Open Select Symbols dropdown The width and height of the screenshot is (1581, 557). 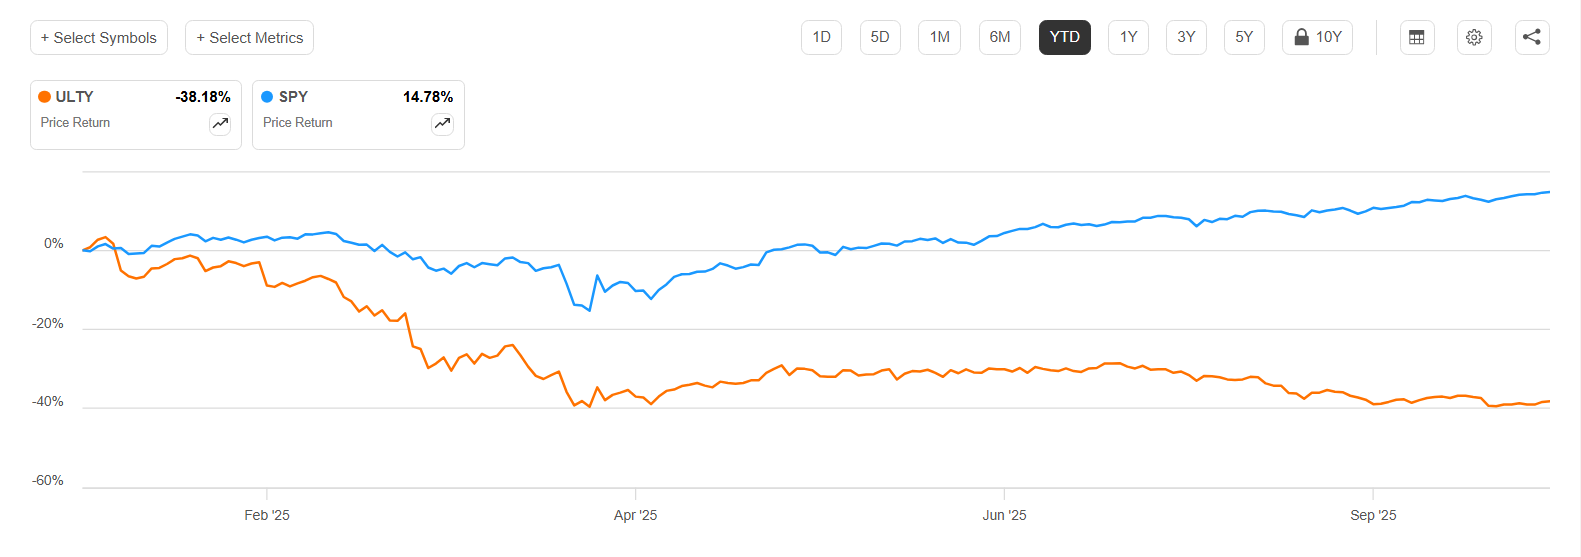(99, 38)
